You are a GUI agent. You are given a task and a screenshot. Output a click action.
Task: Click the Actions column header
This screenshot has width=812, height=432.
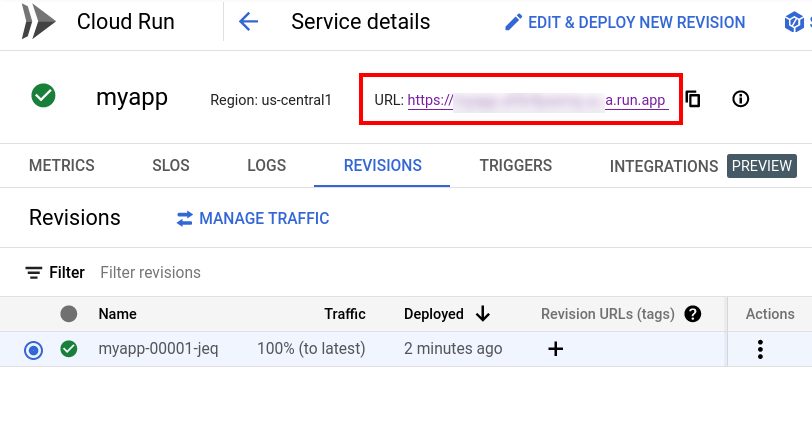coord(770,314)
